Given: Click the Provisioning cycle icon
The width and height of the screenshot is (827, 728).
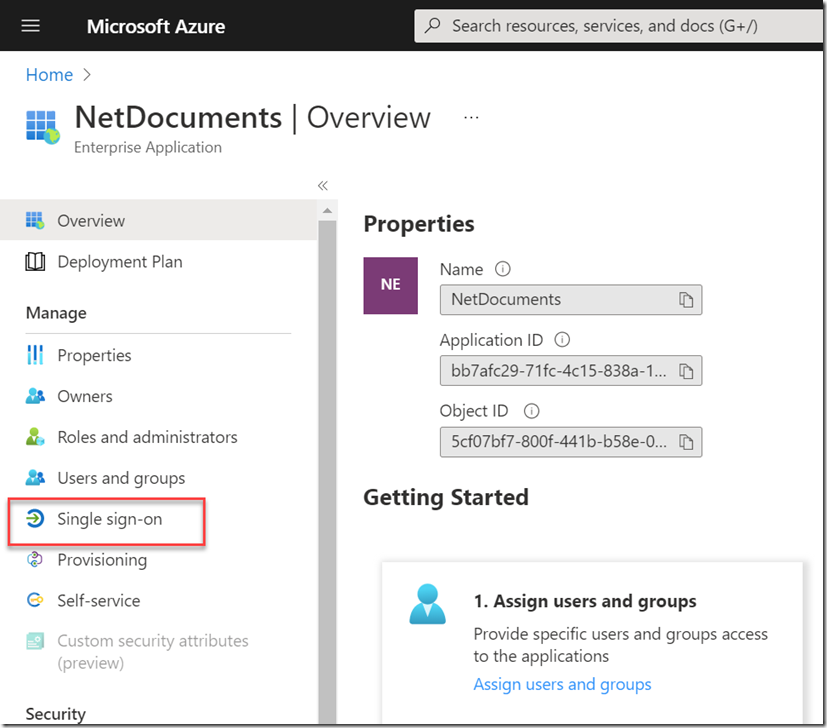Looking at the screenshot, I should [35, 559].
